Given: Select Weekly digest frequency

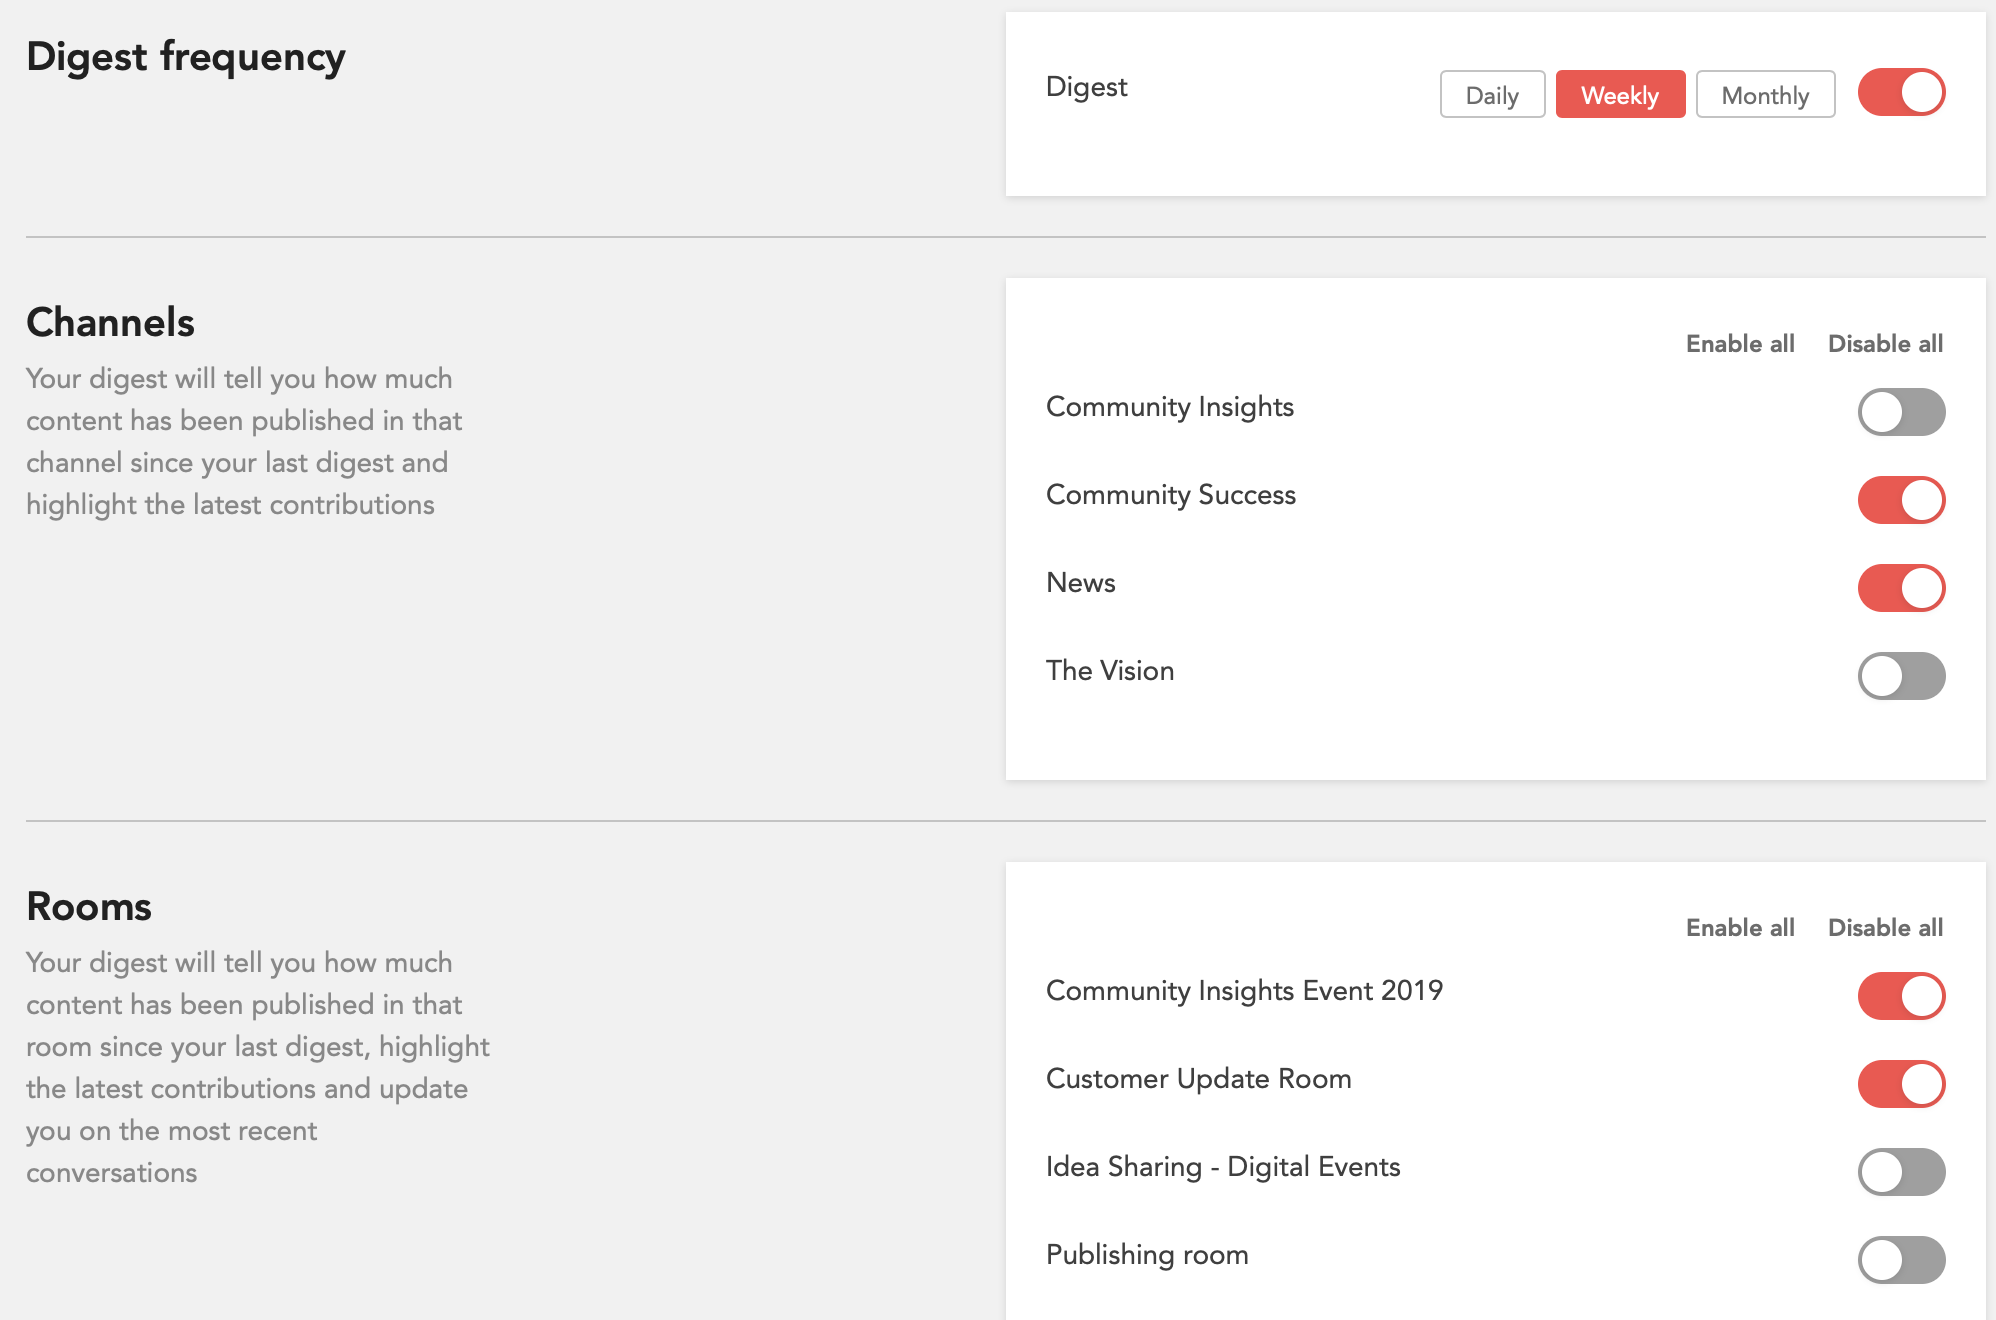Looking at the screenshot, I should click(x=1620, y=95).
